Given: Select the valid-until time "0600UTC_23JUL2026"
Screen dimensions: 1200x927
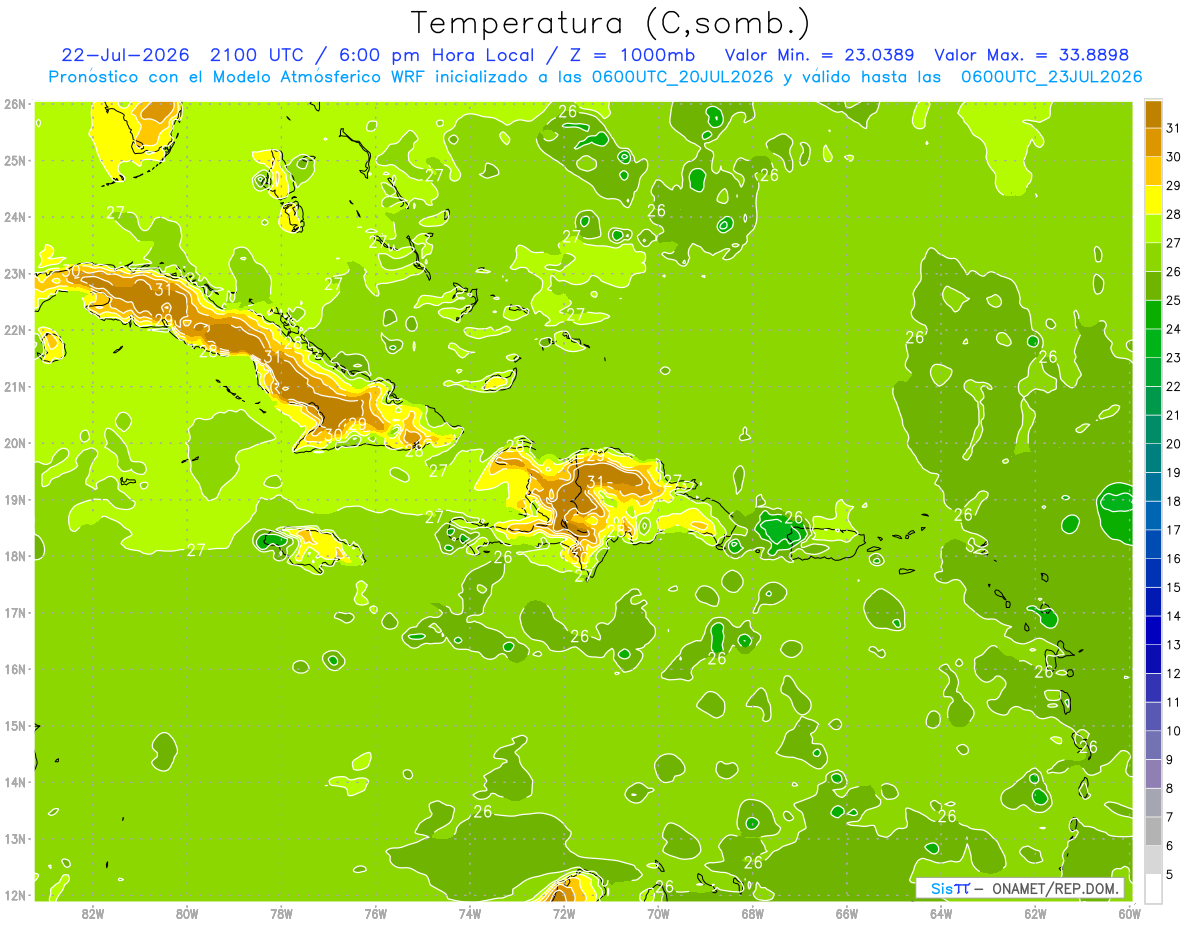Looking at the screenshot, I should [x=1051, y=77].
